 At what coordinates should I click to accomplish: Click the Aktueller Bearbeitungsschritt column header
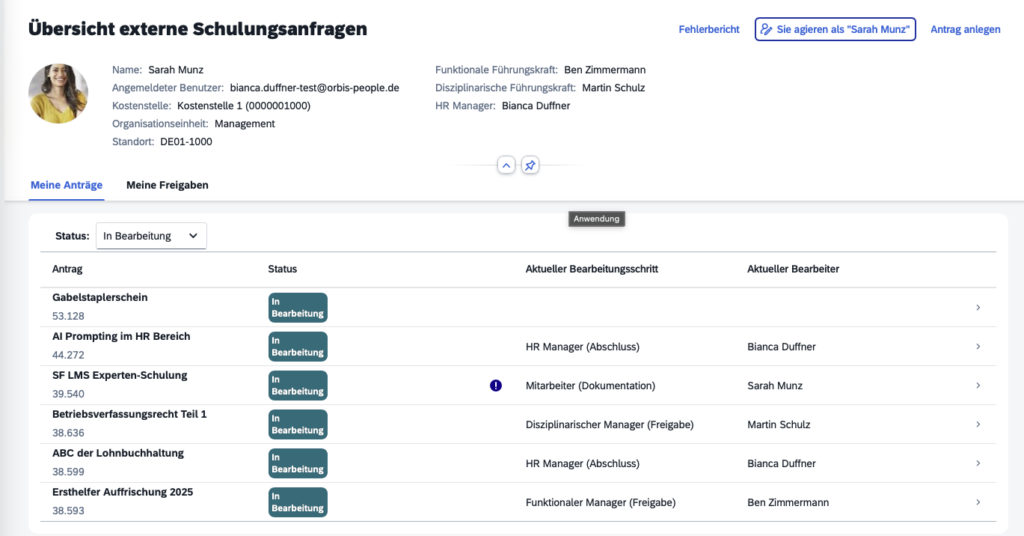tap(591, 269)
